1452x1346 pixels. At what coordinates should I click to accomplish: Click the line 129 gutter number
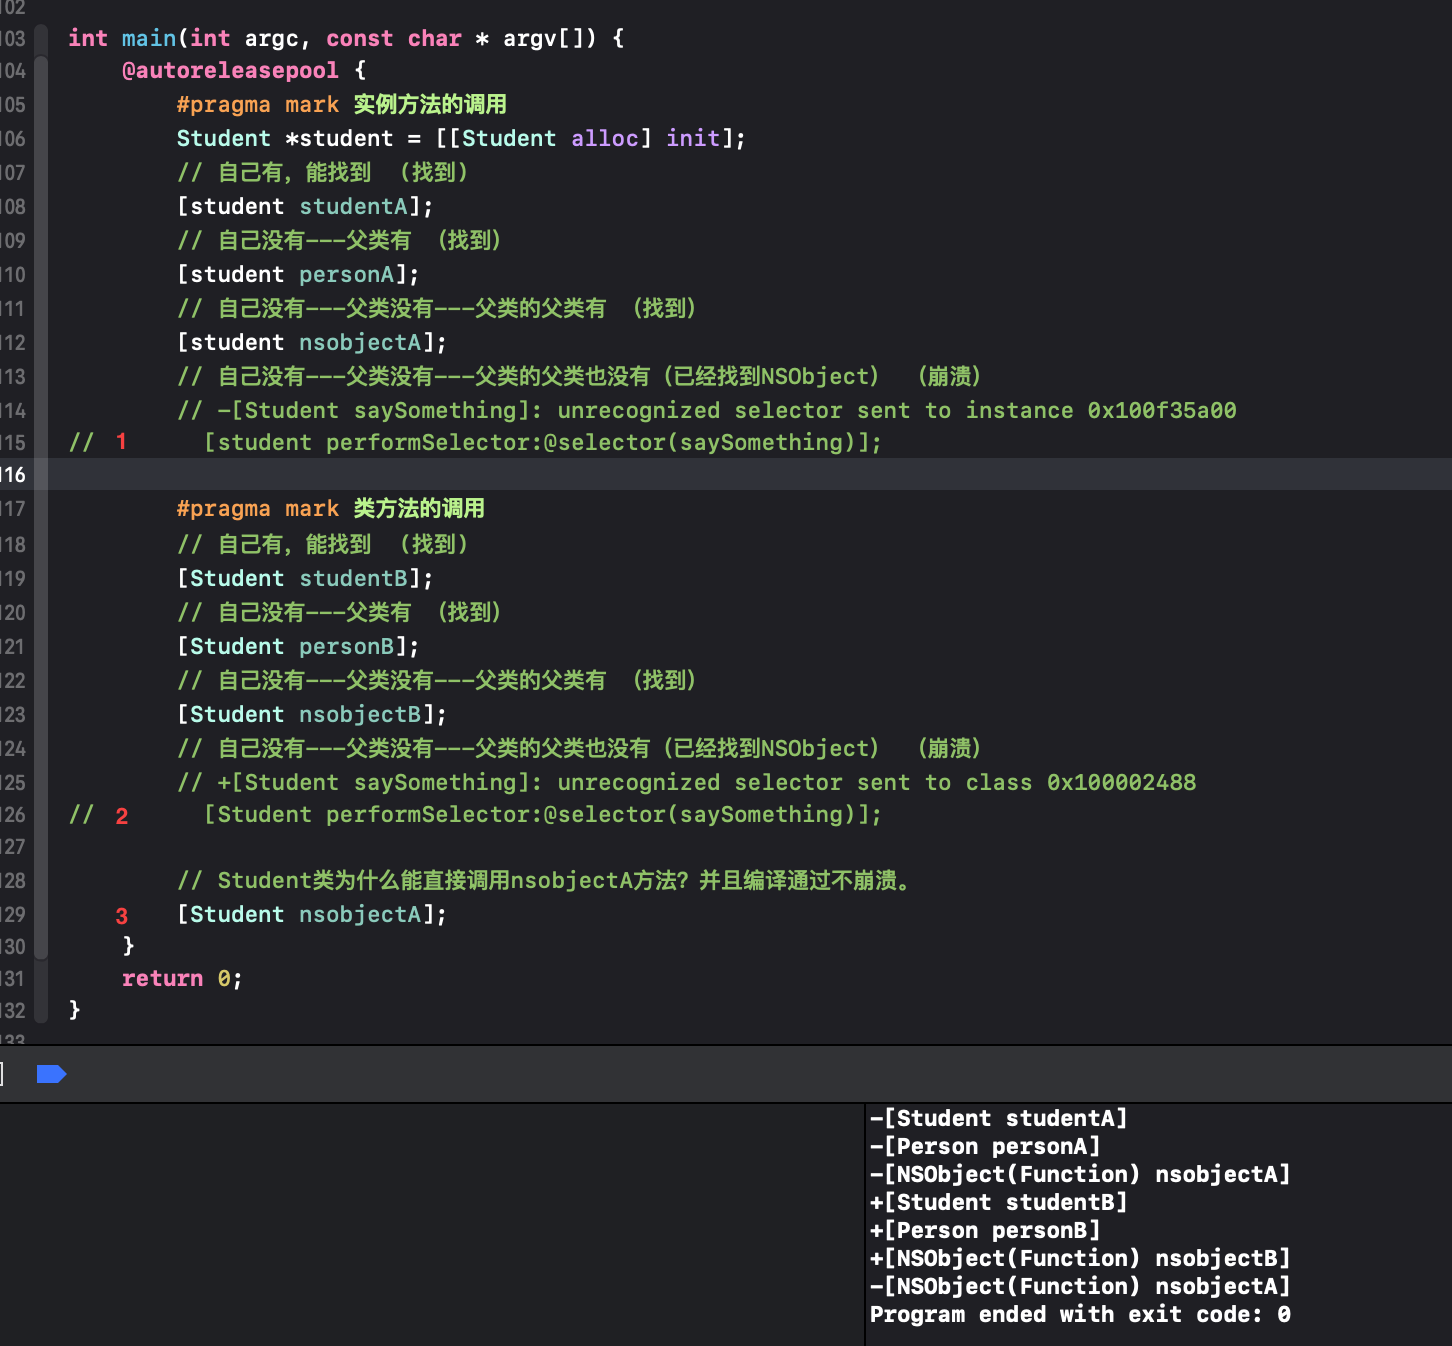(x=13, y=914)
